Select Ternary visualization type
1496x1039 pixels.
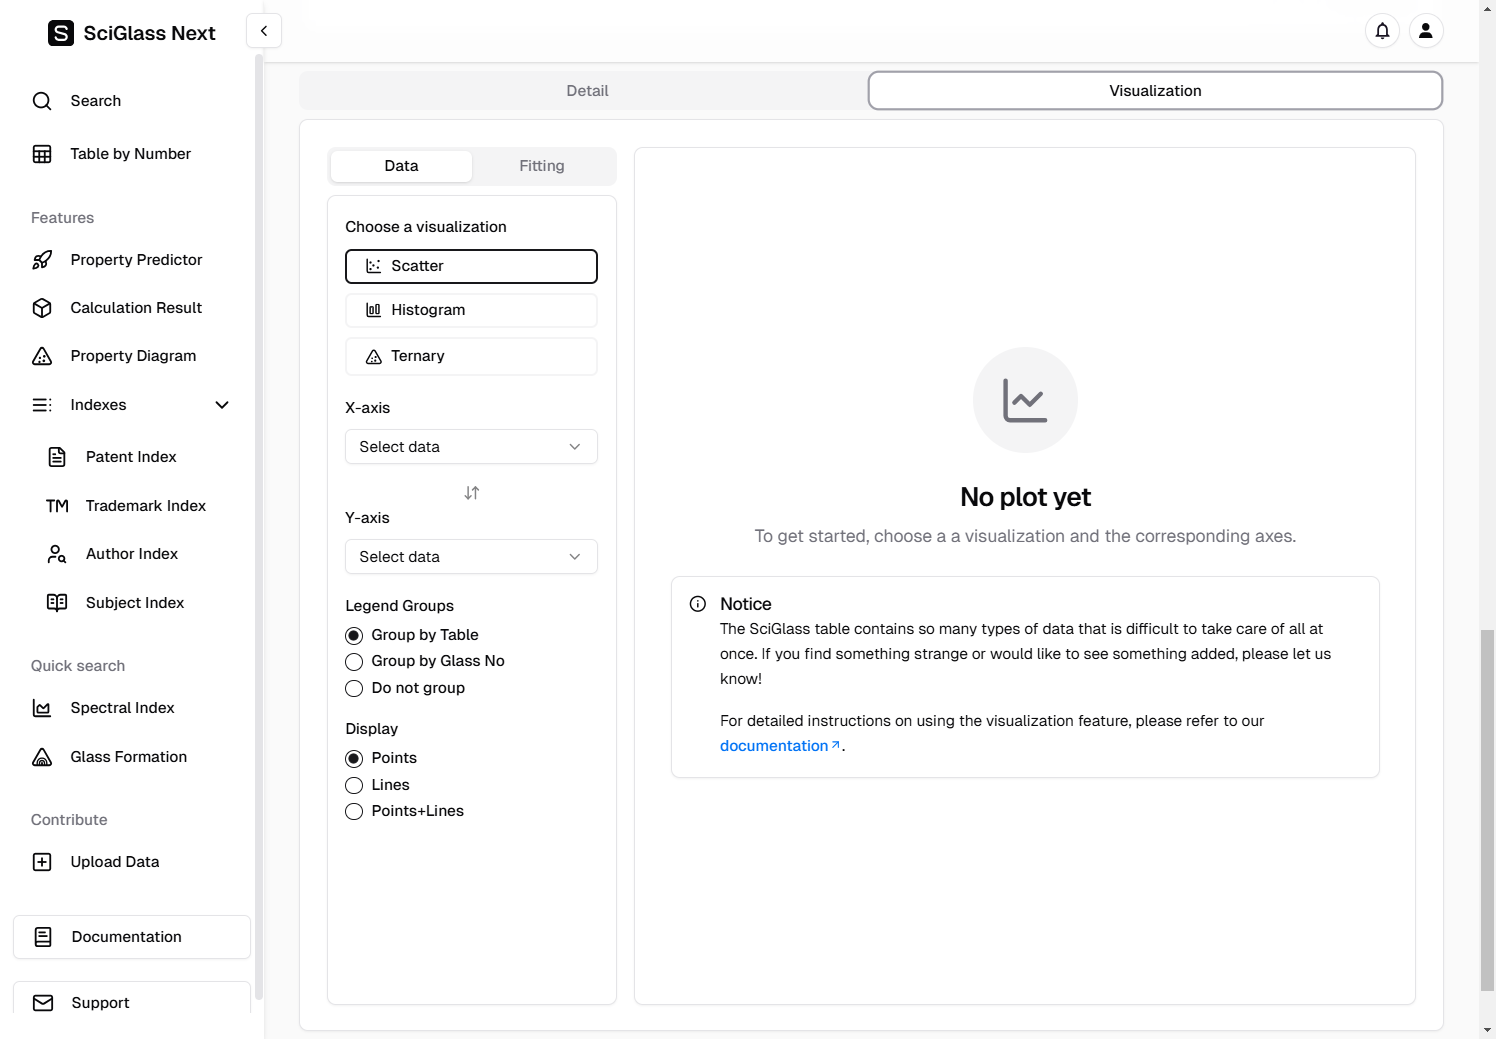point(471,356)
